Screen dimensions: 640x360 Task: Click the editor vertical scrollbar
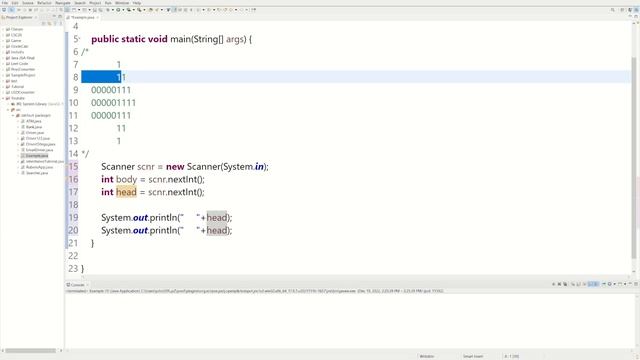coord(634,157)
